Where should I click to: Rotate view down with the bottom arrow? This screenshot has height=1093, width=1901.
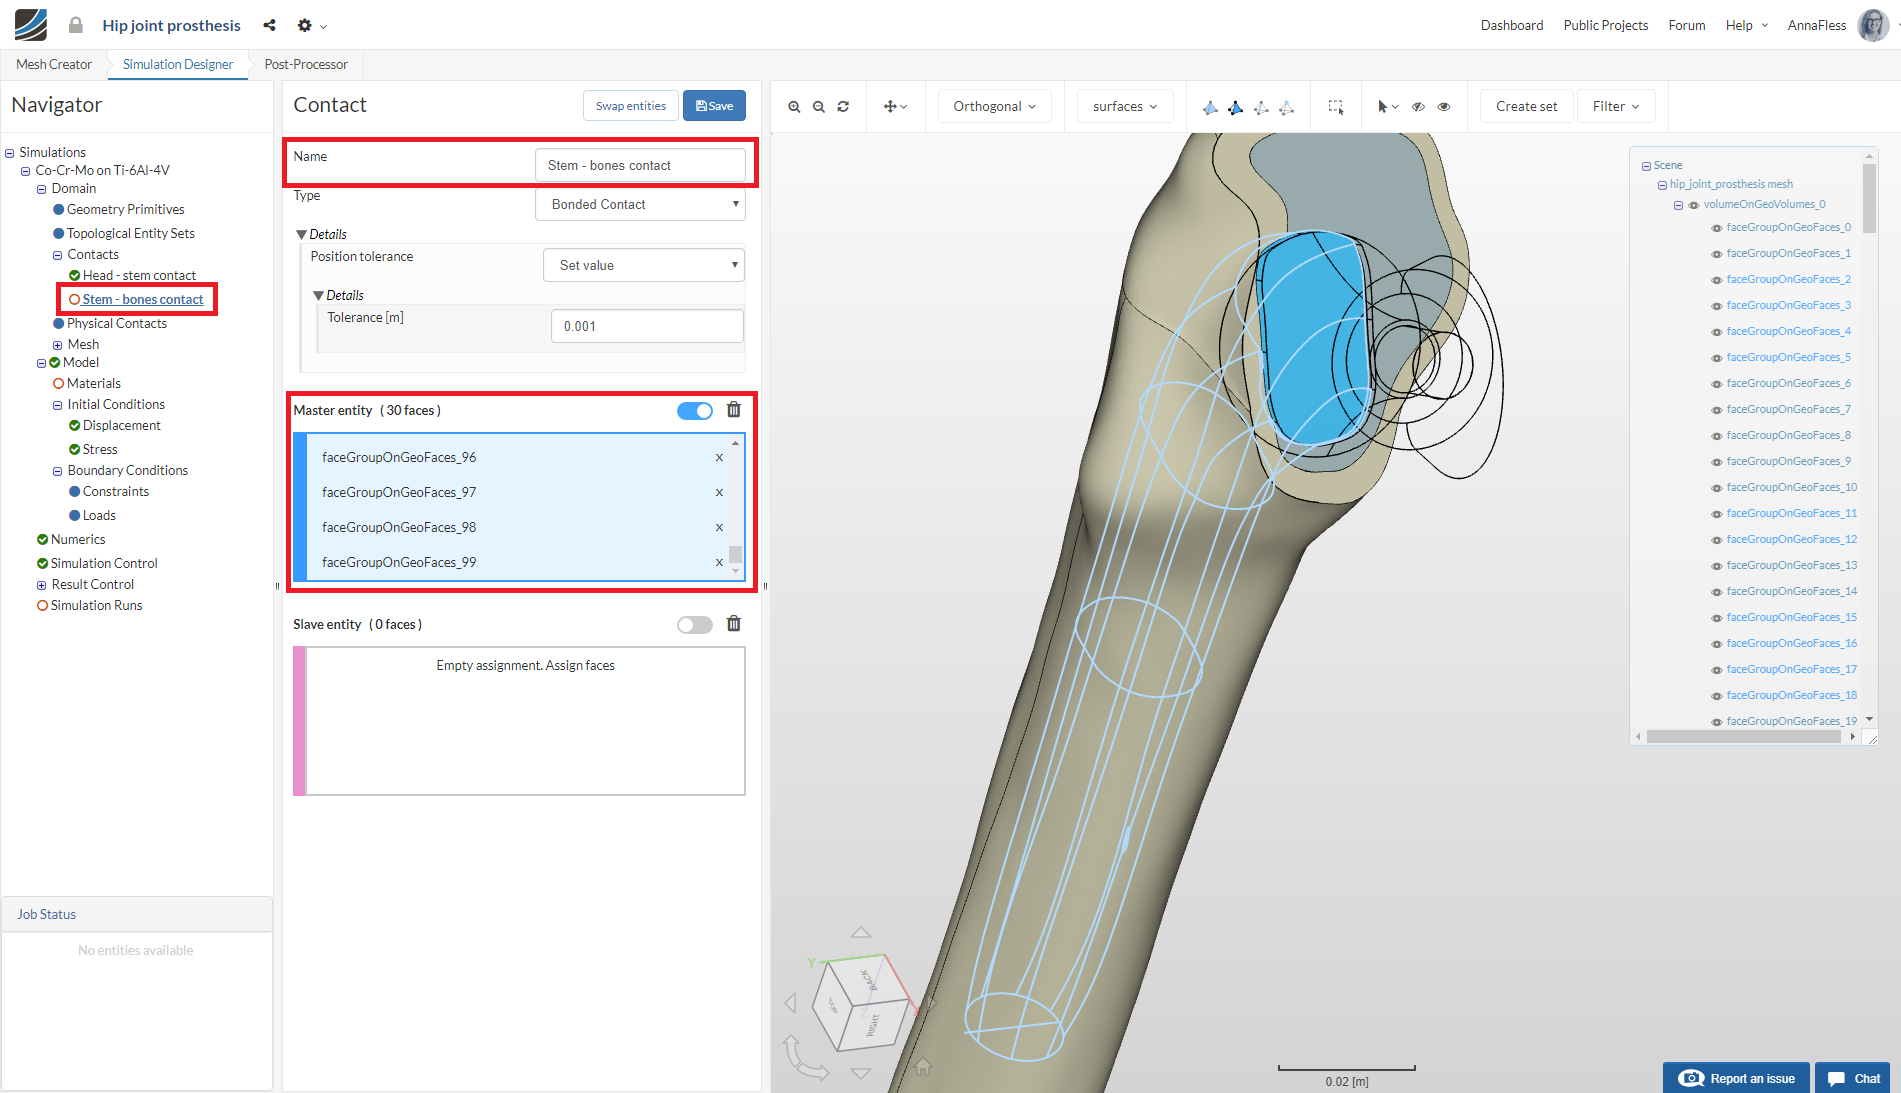[x=861, y=1073]
